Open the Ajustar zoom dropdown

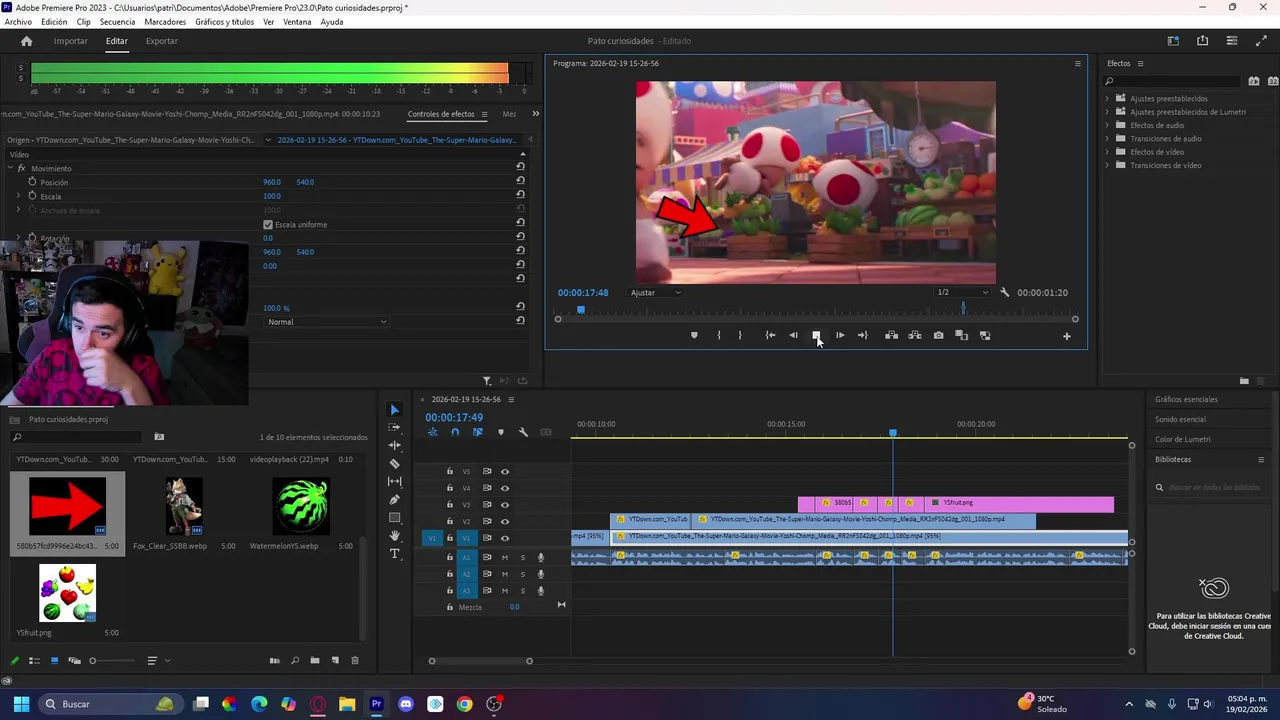(655, 293)
